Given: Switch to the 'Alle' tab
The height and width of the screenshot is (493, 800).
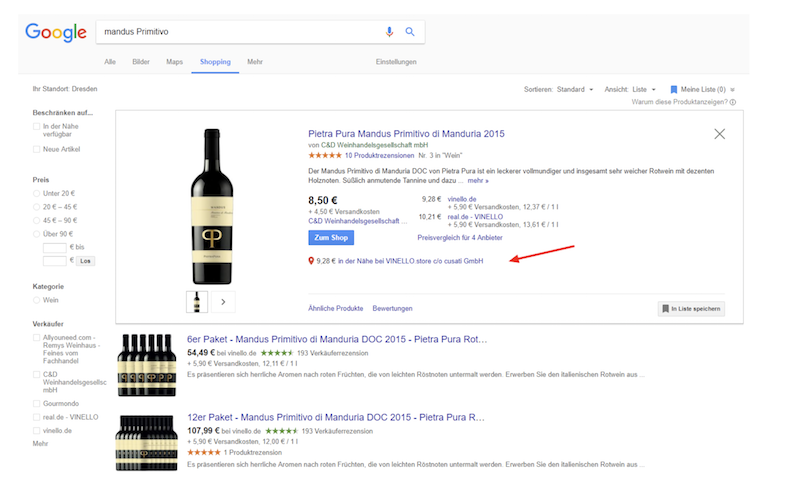Looking at the screenshot, I should (110, 62).
